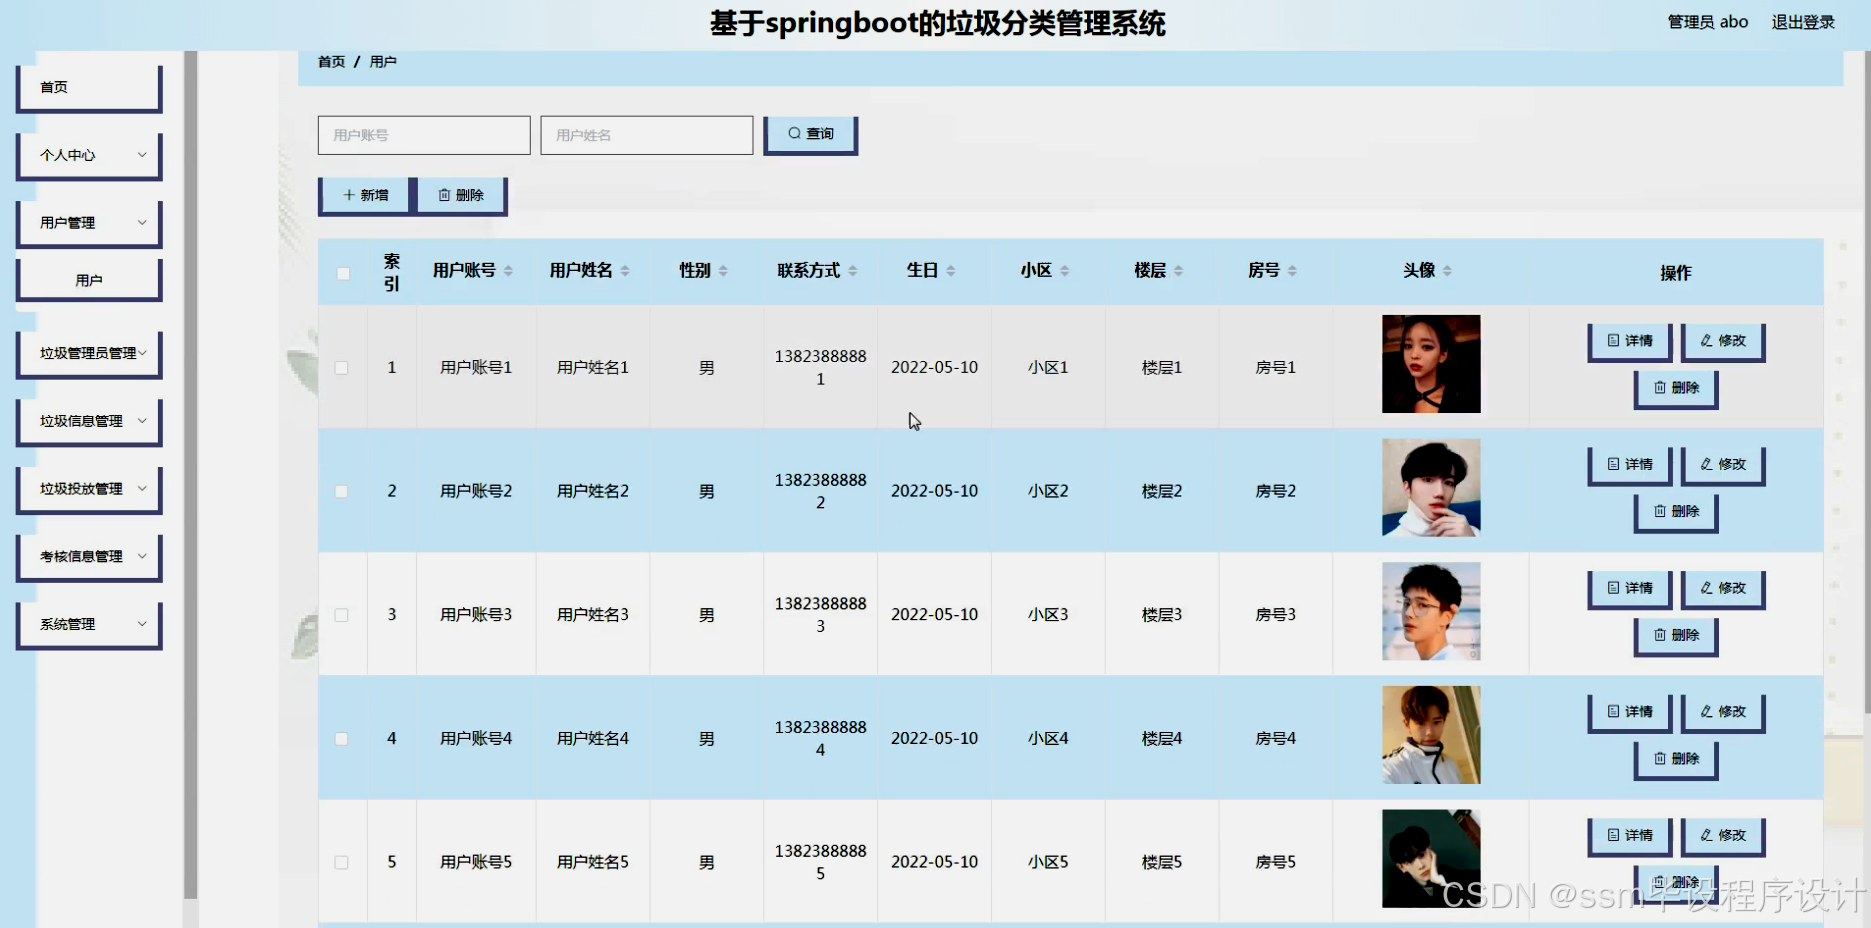Expand the 用户管理 sidebar menu
This screenshot has height=928, width=1871.
(88, 222)
